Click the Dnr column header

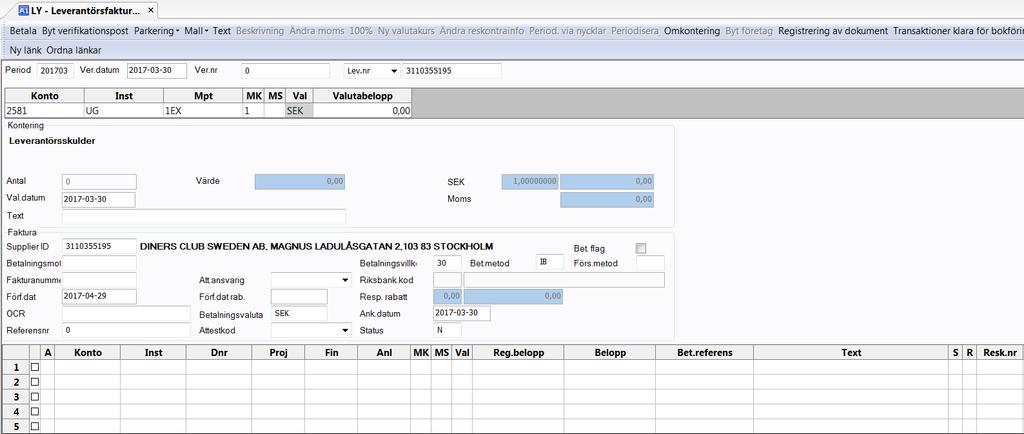coord(219,352)
